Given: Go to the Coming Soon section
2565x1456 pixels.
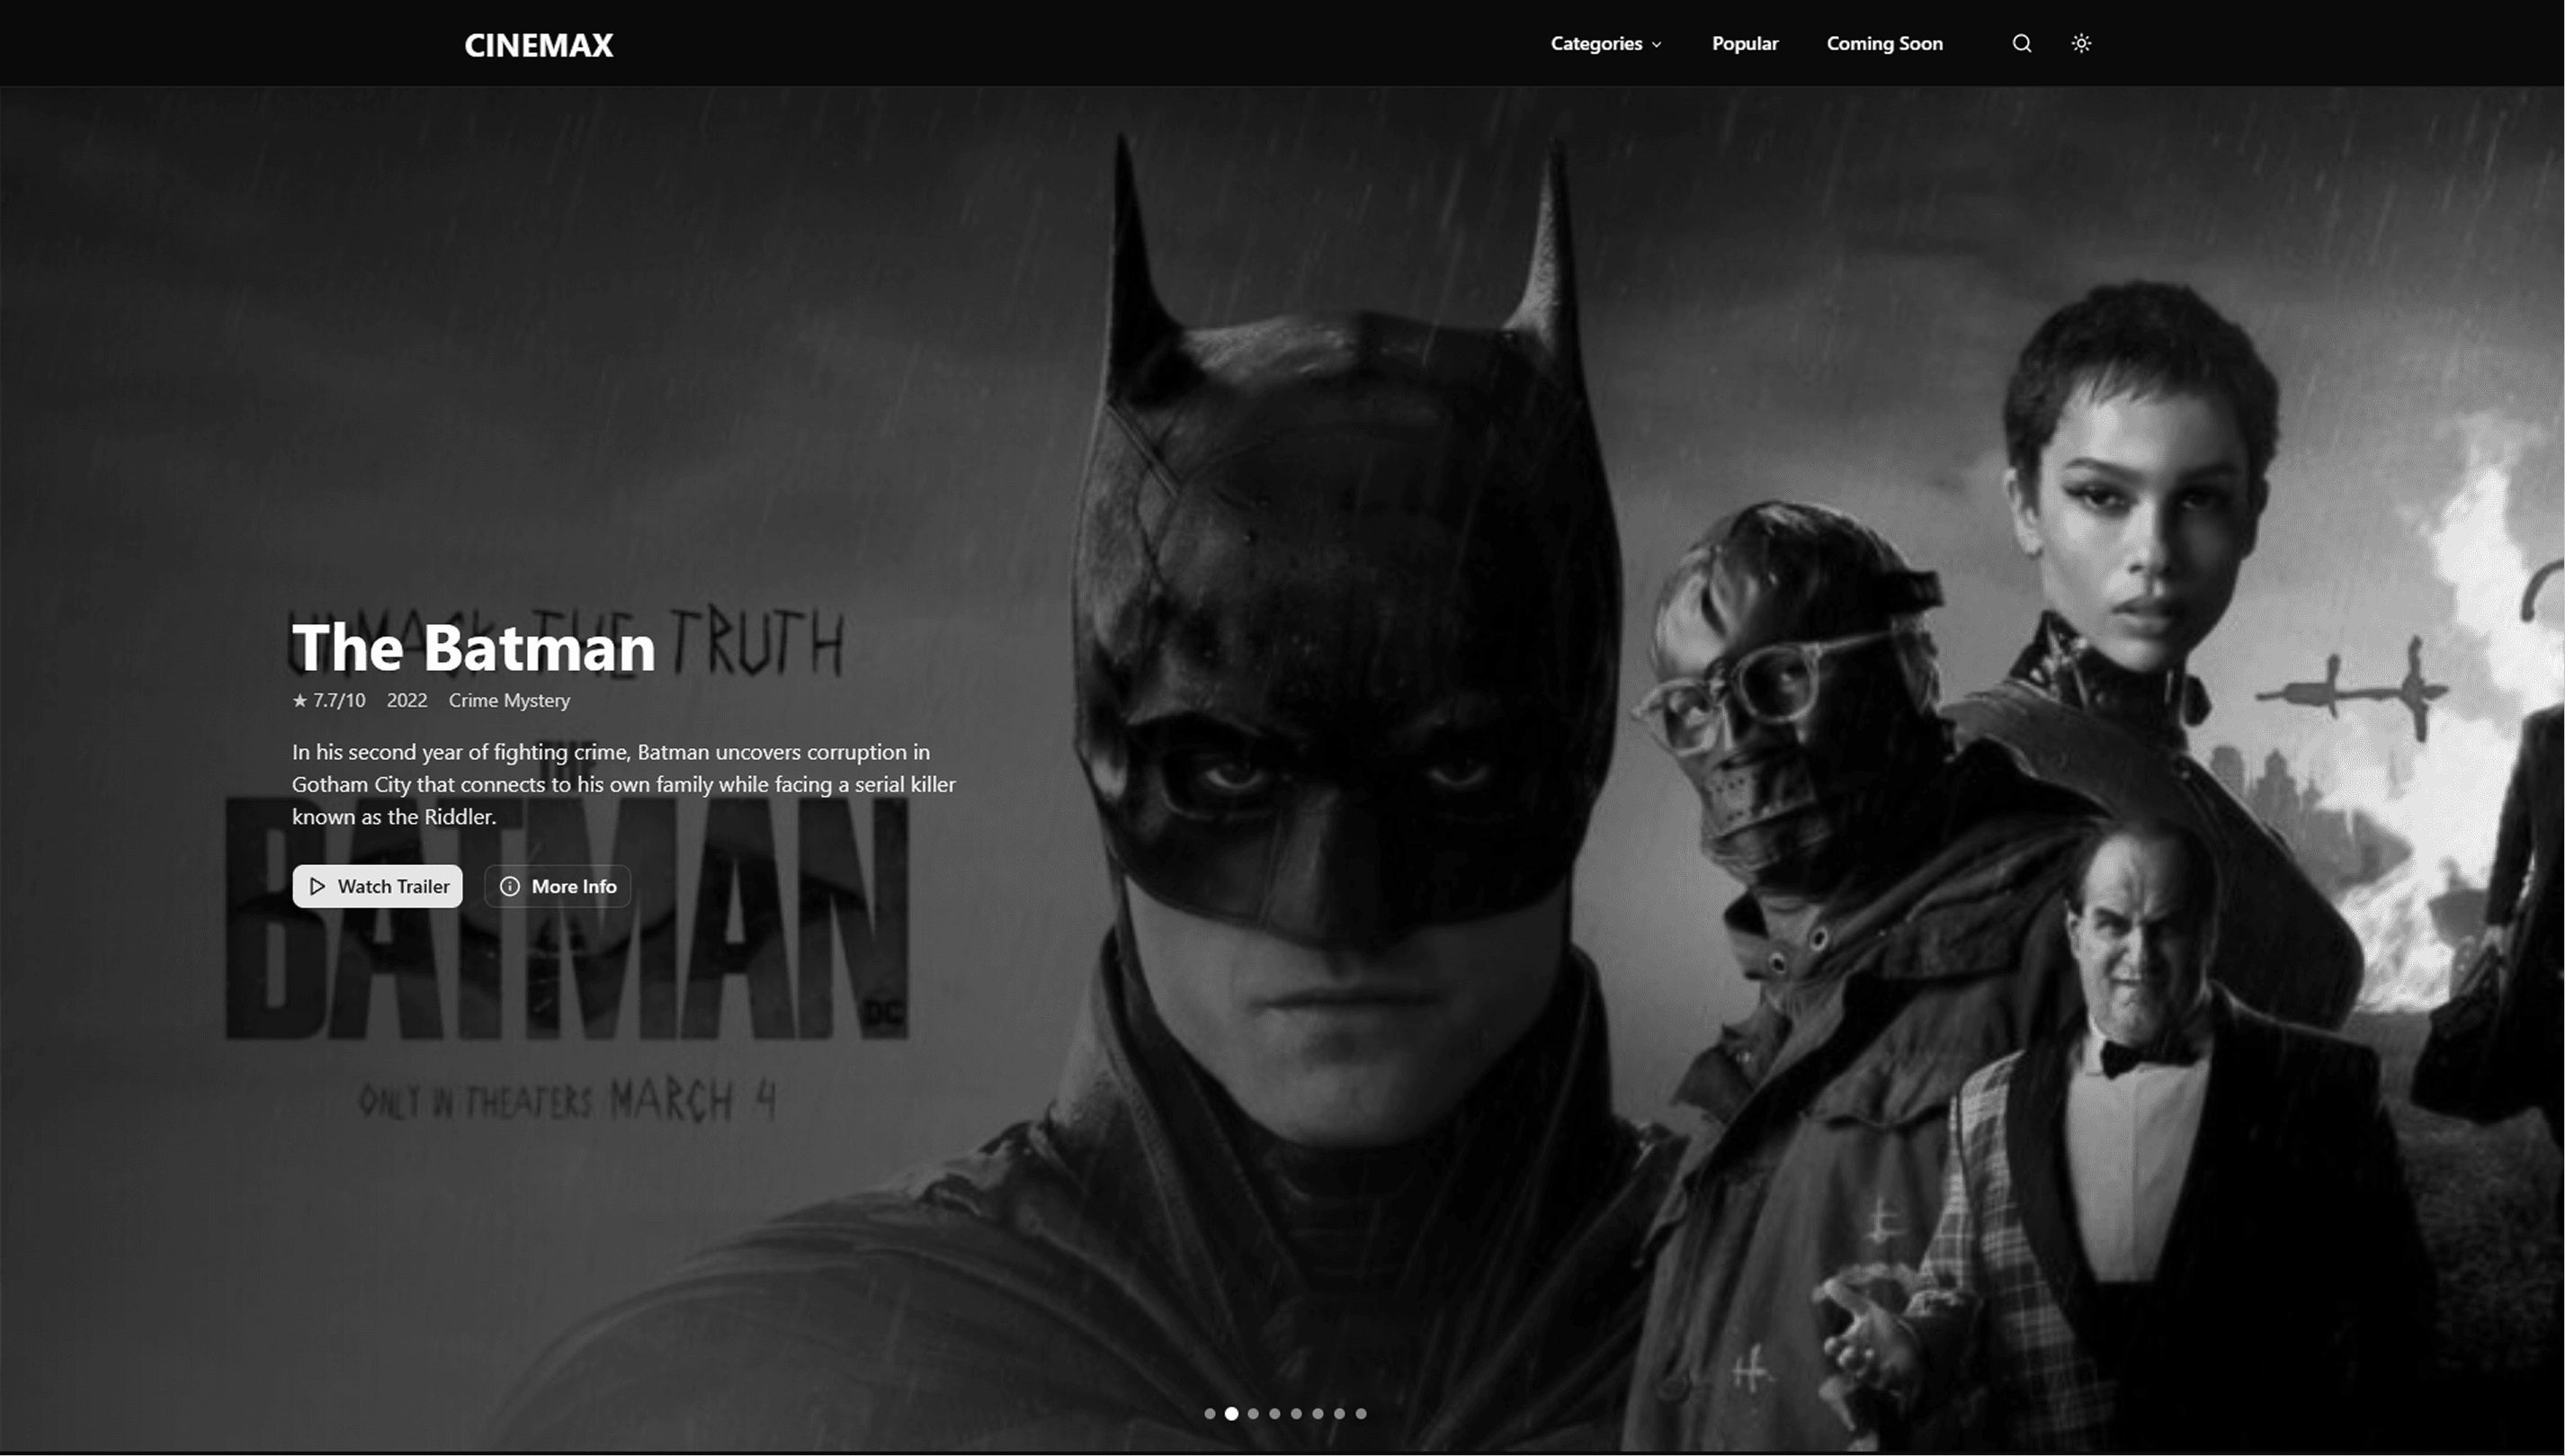Looking at the screenshot, I should [1884, 43].
